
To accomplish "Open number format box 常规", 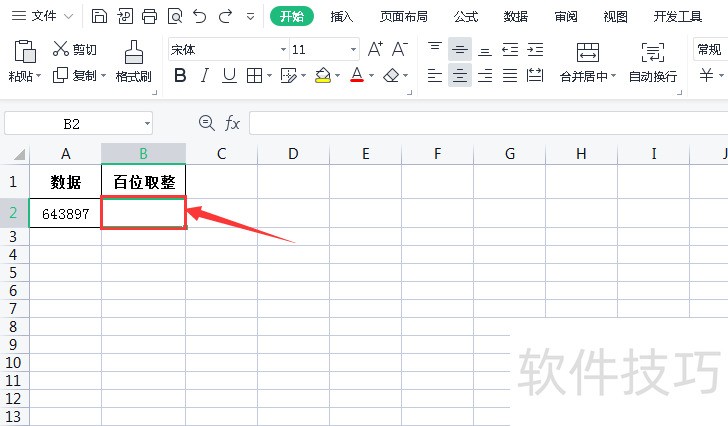I will coord(710,49).
